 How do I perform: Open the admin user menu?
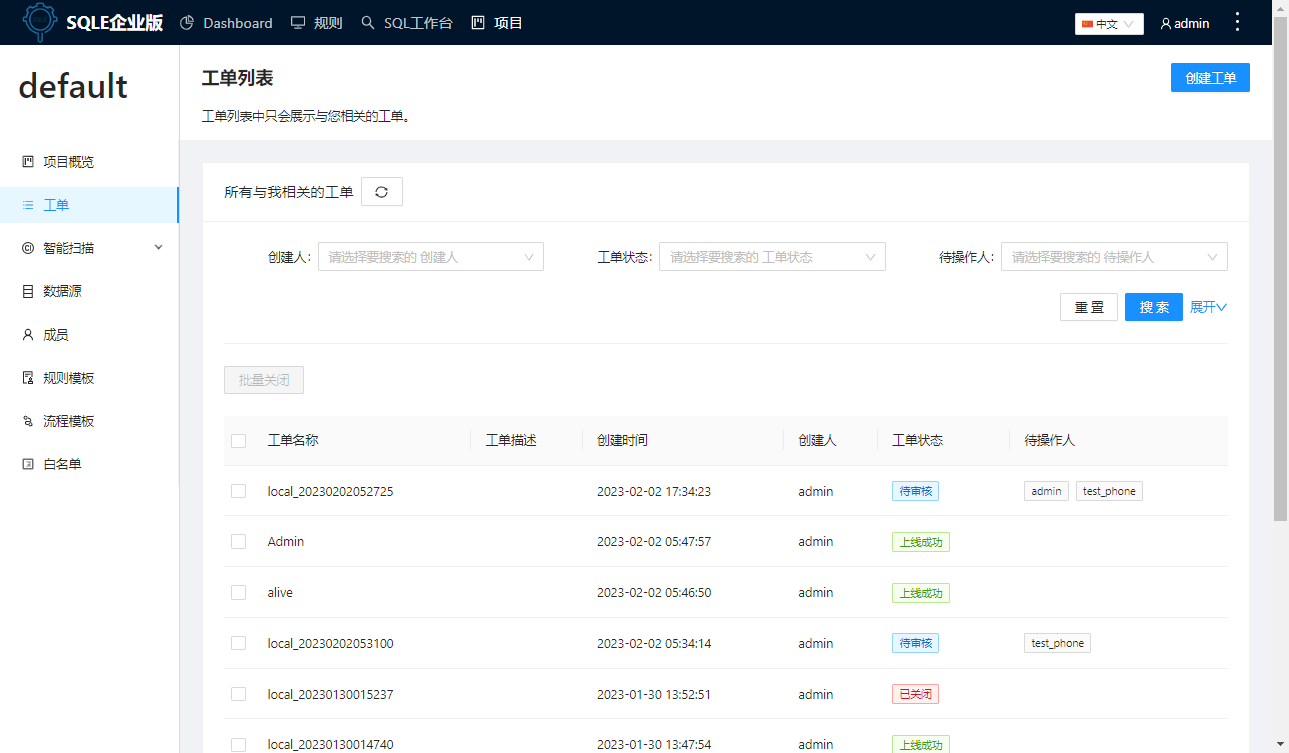[x=1185, y=24]
